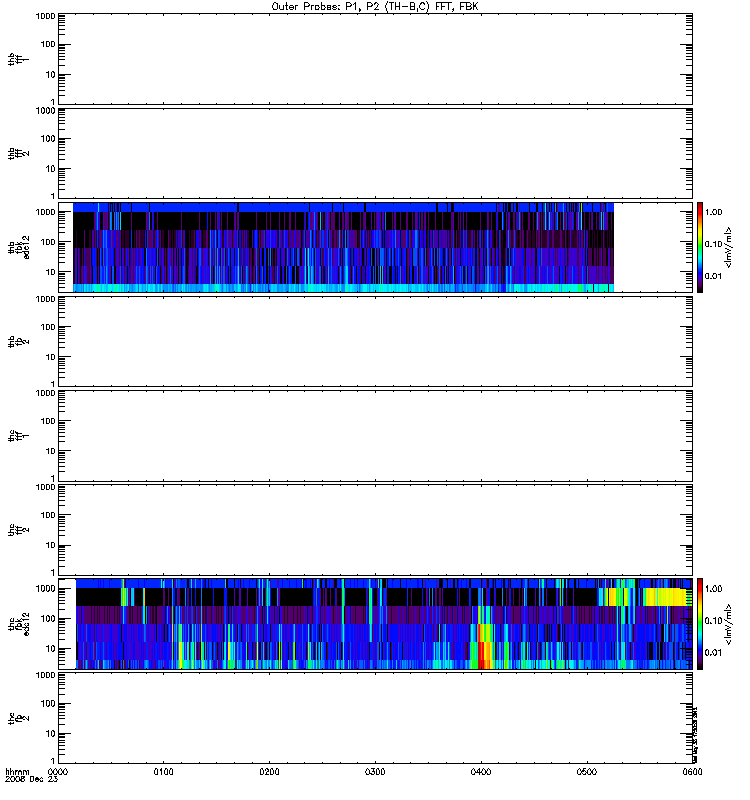Click the 10 tick label of thb fbk edc12 panel
The height and width of the screenshot is (800, 750).
51,272
